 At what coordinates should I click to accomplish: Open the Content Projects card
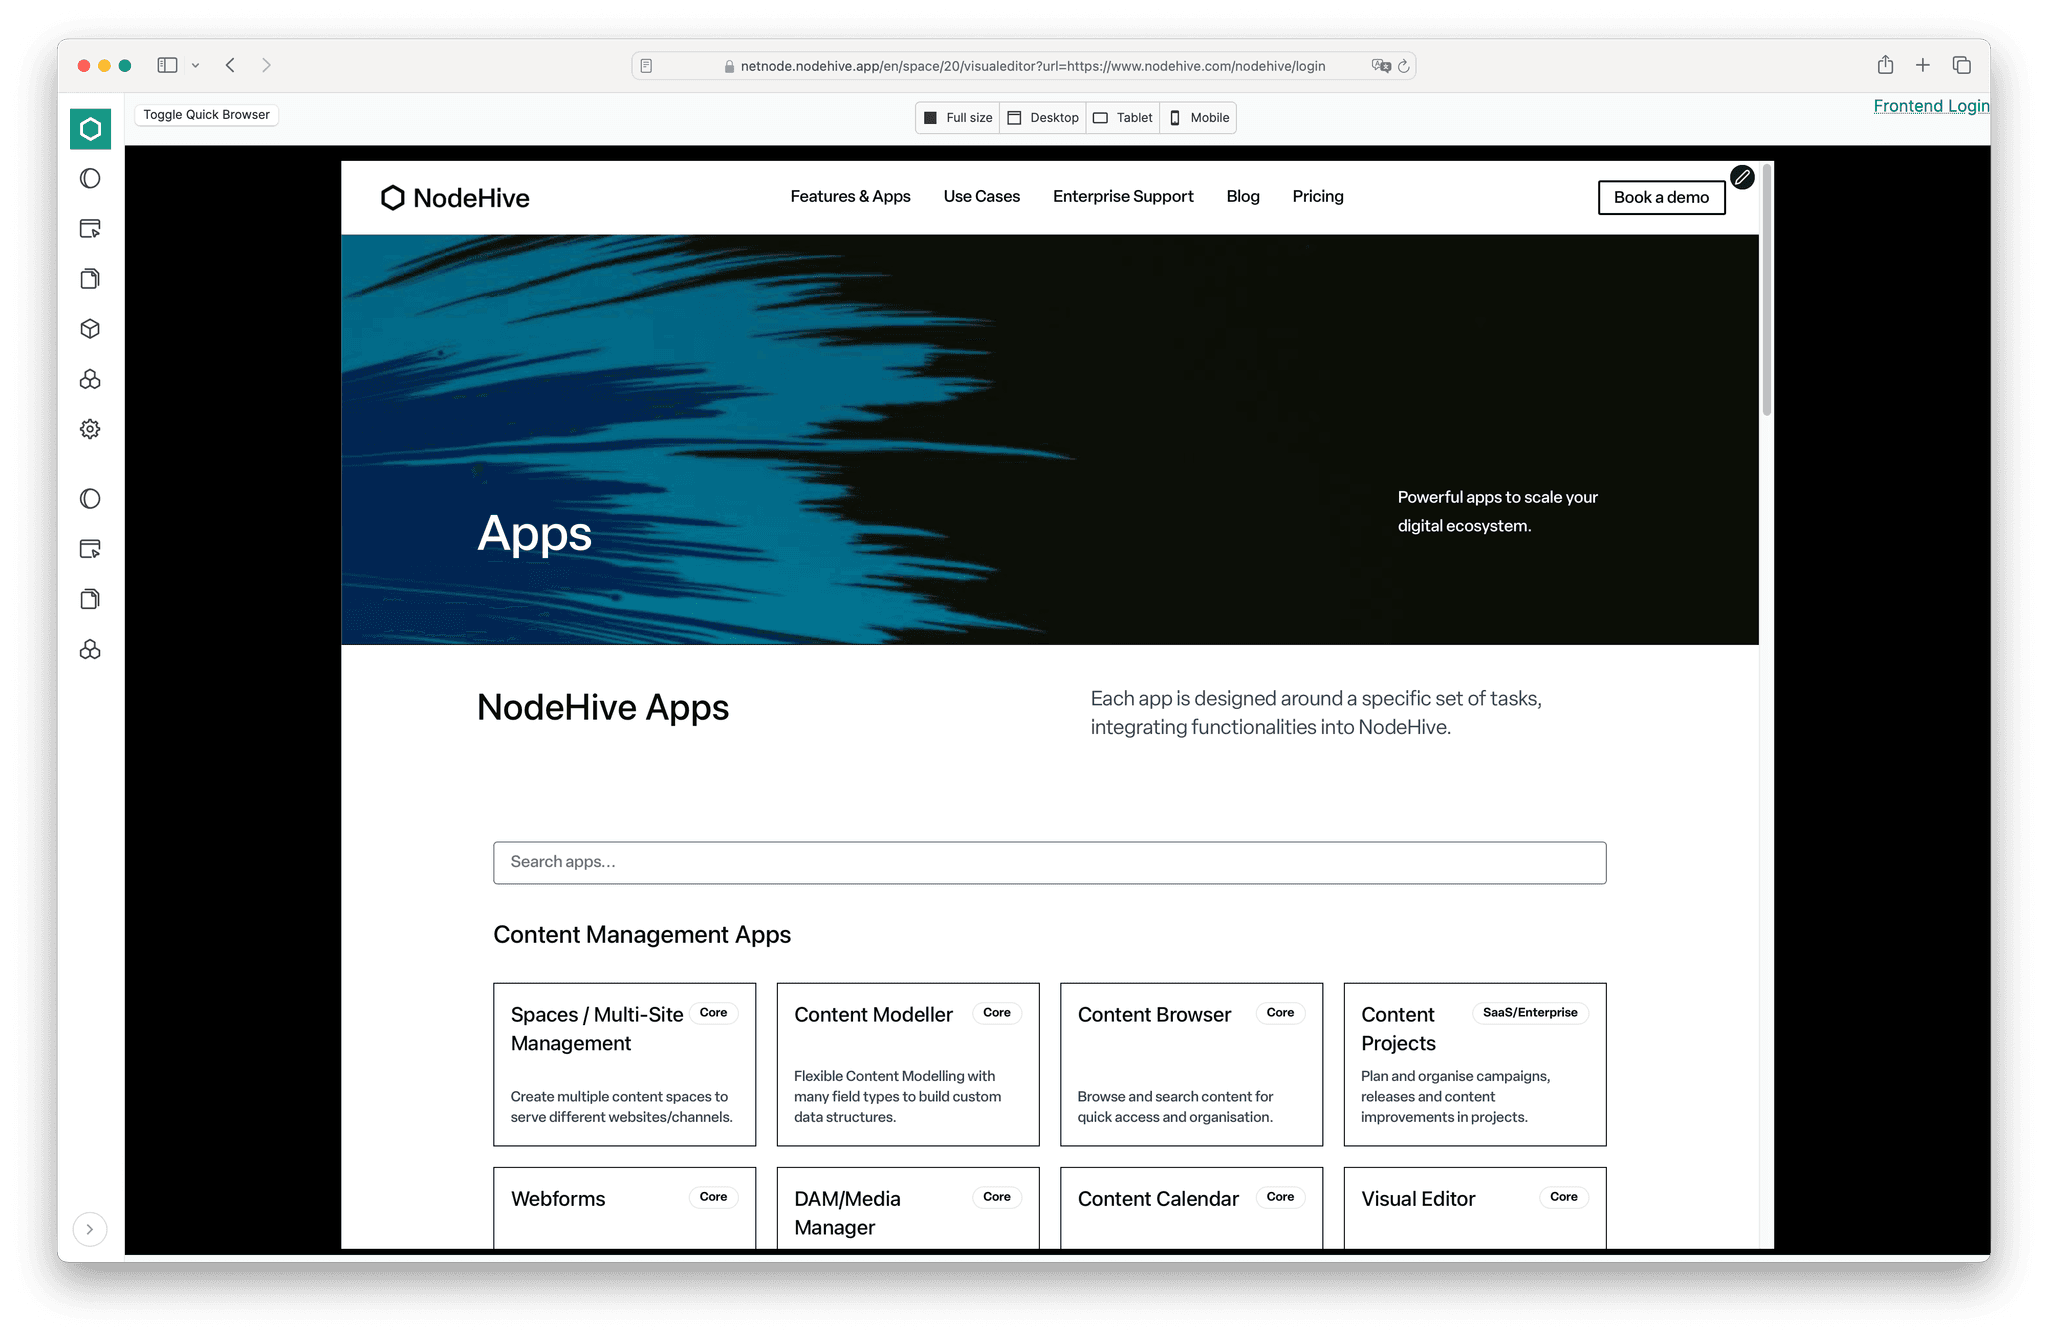pos(1475,1065)
